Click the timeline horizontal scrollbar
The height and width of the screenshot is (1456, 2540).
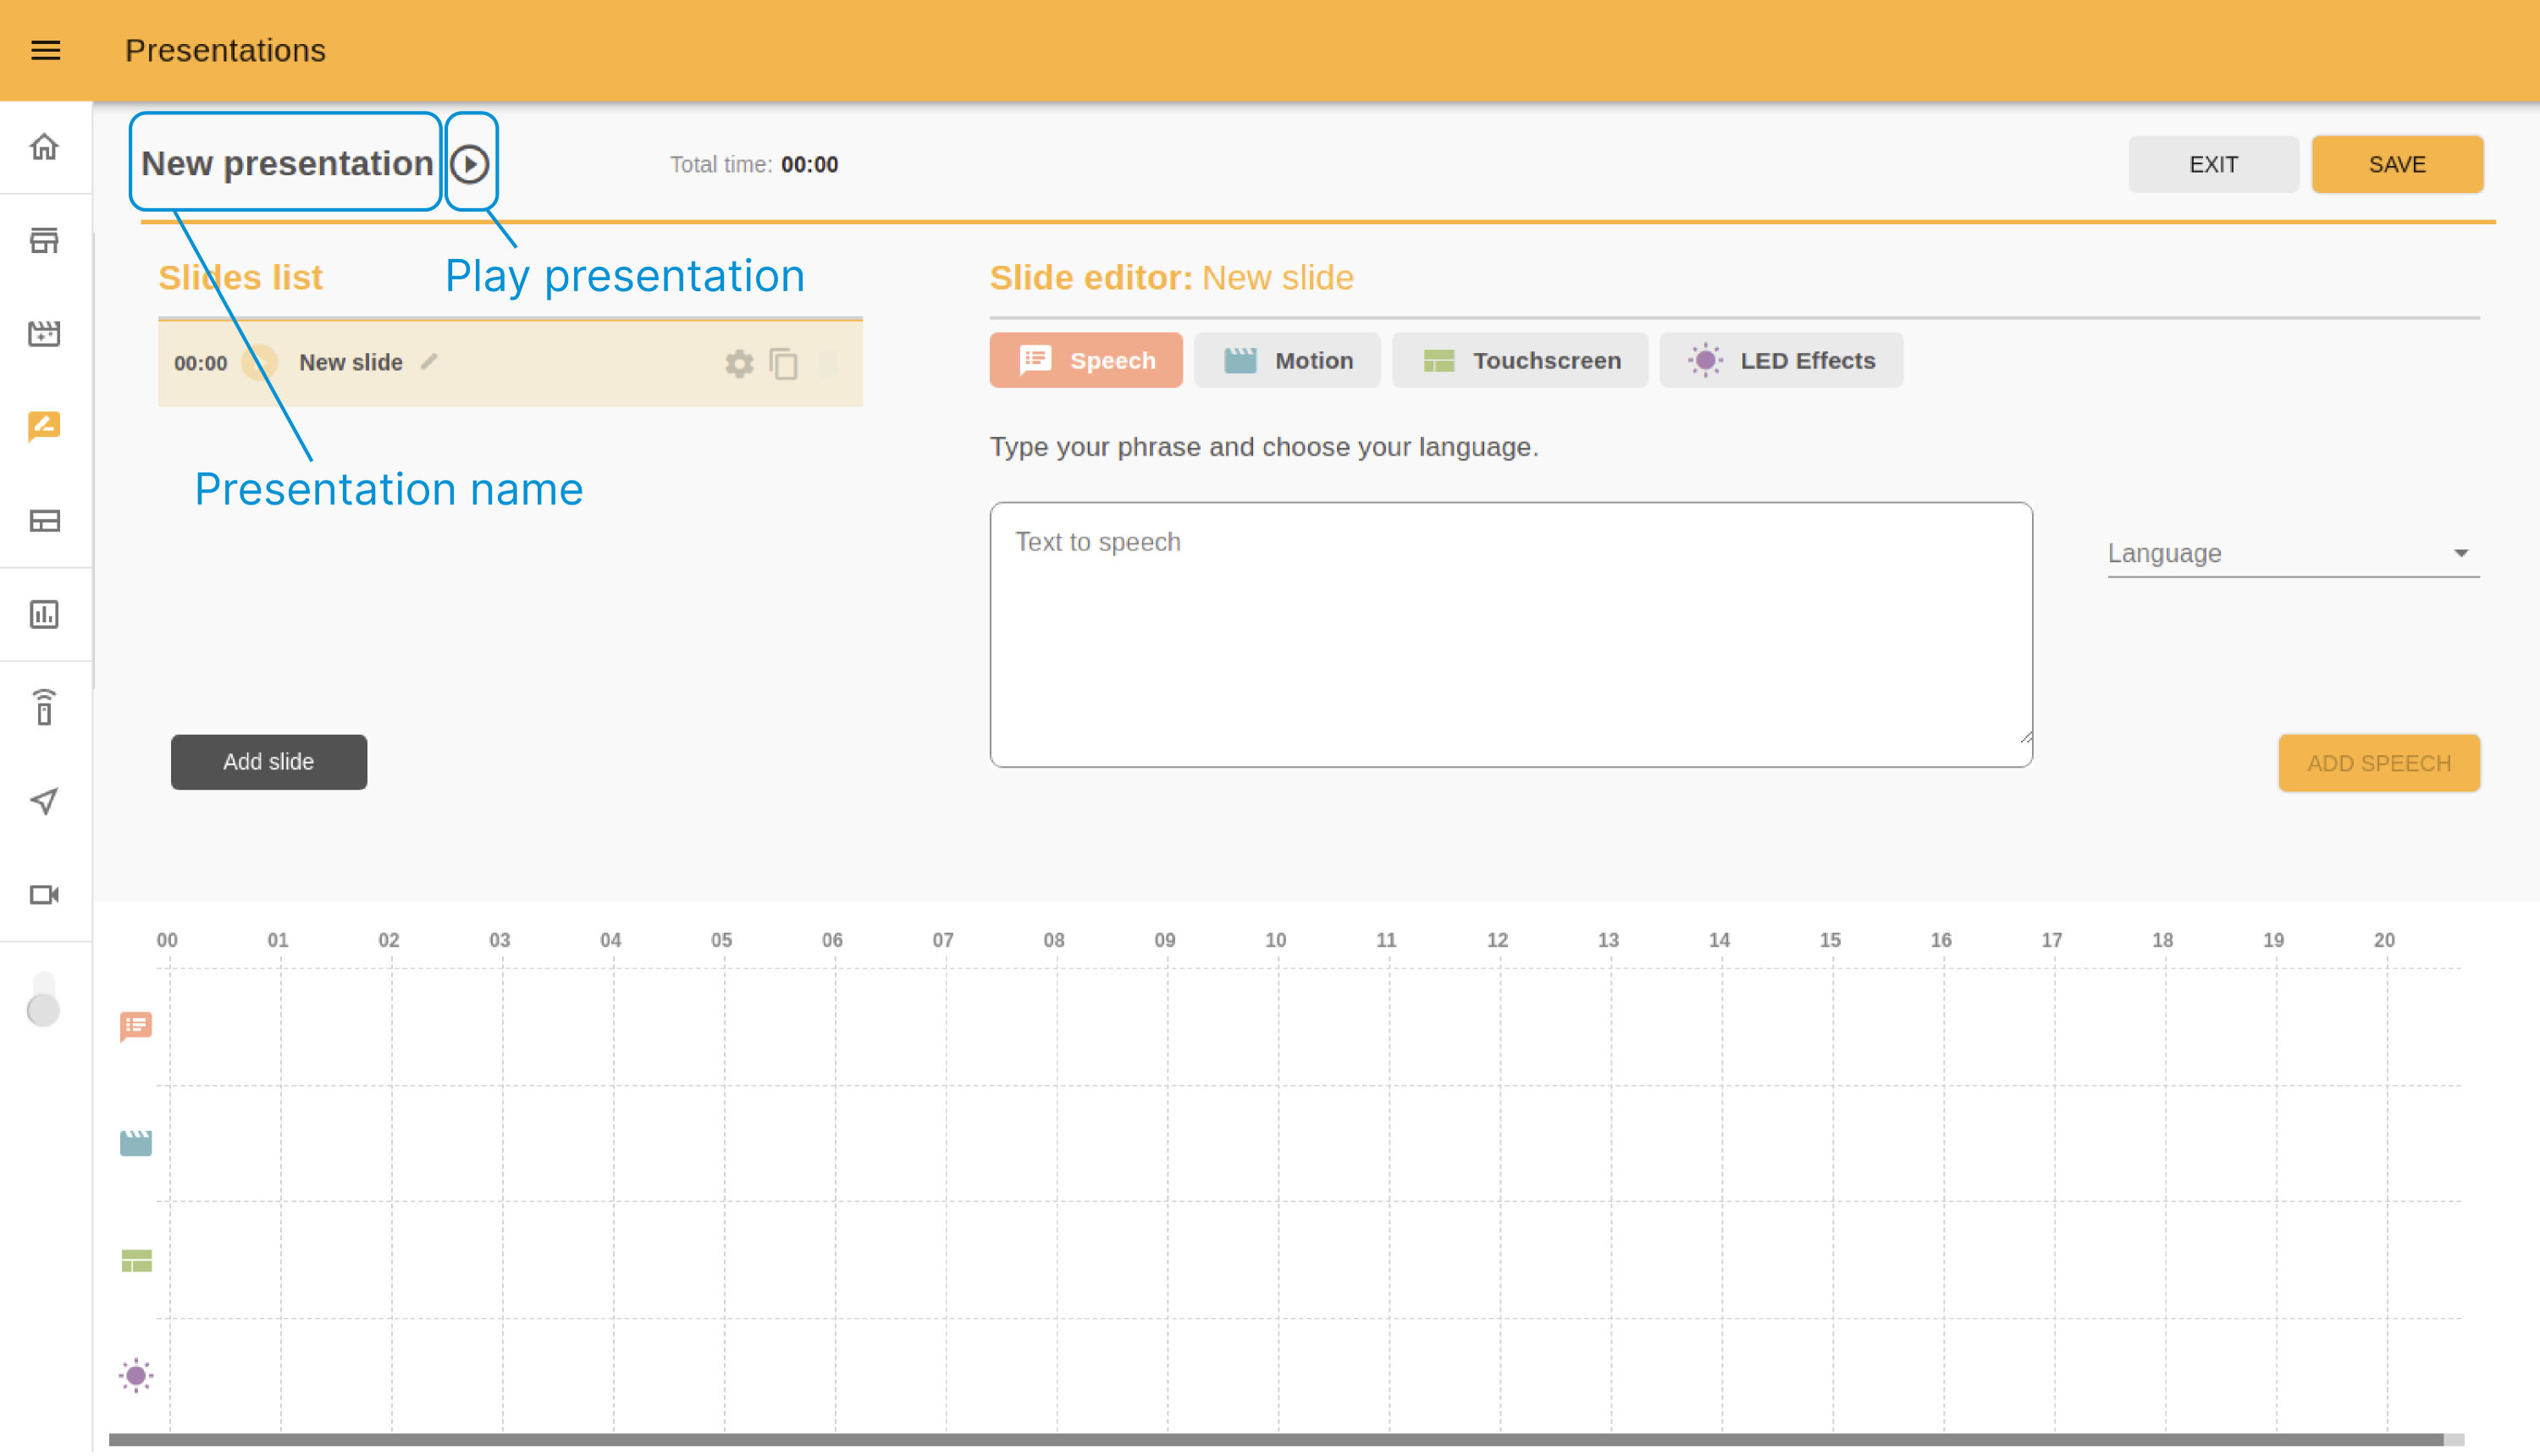pyautogui.click(x=1275, y=1439)
